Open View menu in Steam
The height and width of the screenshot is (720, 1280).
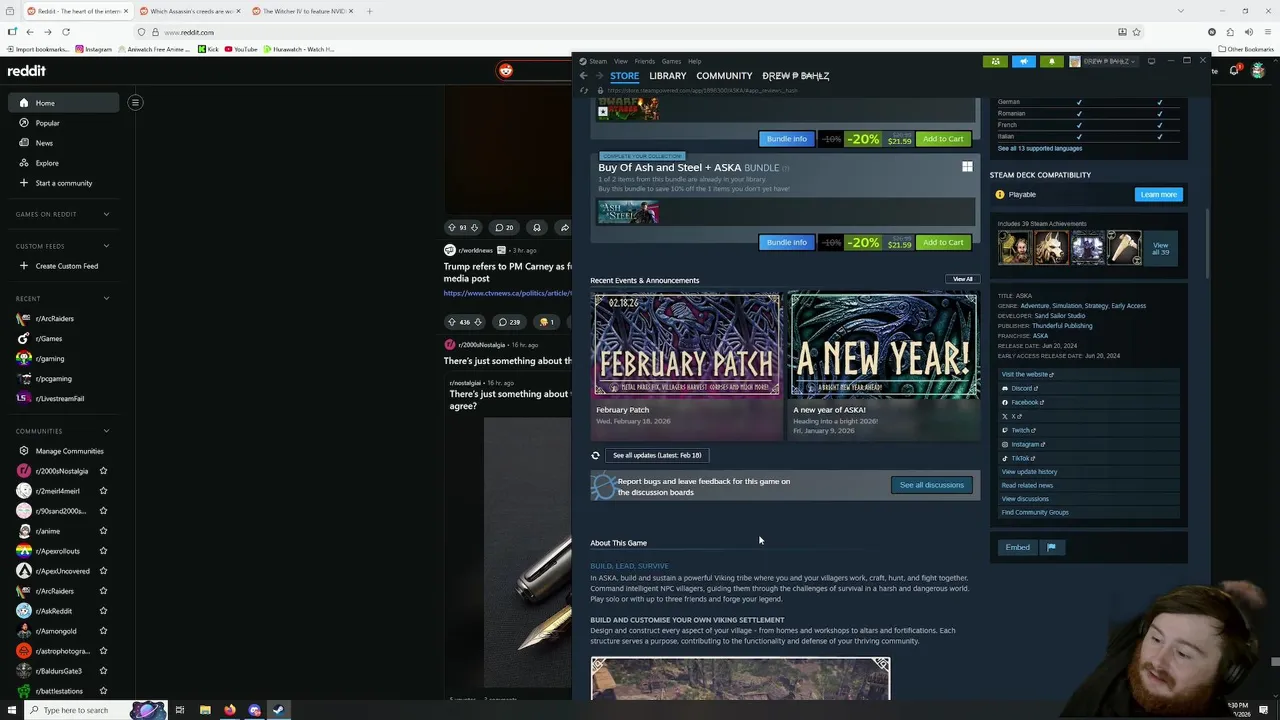click(621, 61)
